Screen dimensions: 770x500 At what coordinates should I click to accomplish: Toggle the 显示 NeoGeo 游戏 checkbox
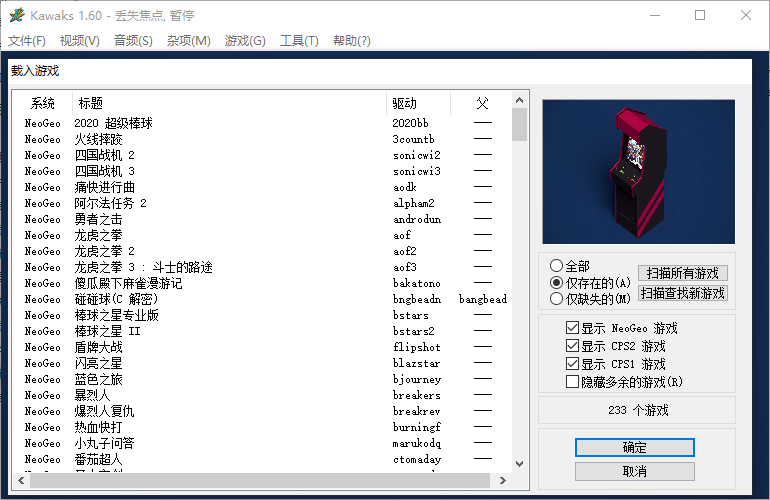click(572, 328)
